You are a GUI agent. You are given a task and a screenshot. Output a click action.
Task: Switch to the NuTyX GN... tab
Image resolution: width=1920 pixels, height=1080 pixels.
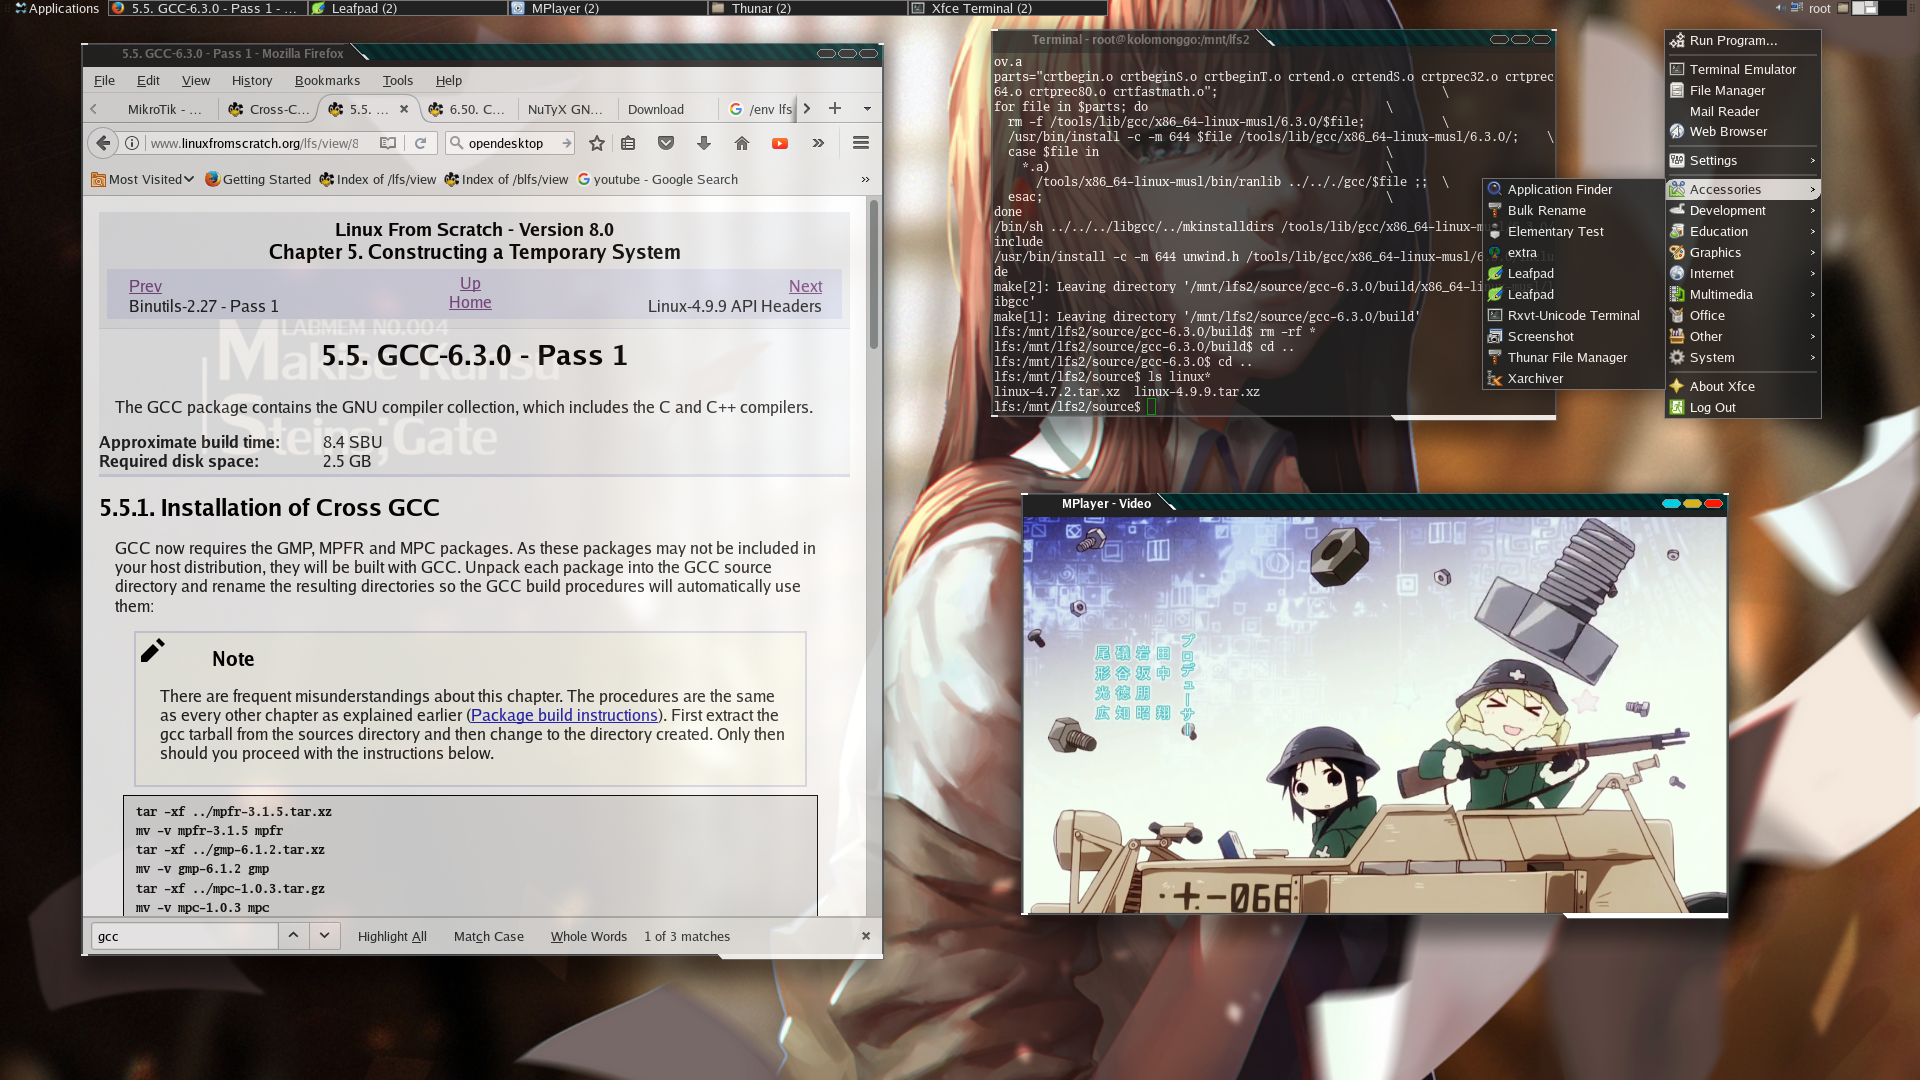[566, 109]
